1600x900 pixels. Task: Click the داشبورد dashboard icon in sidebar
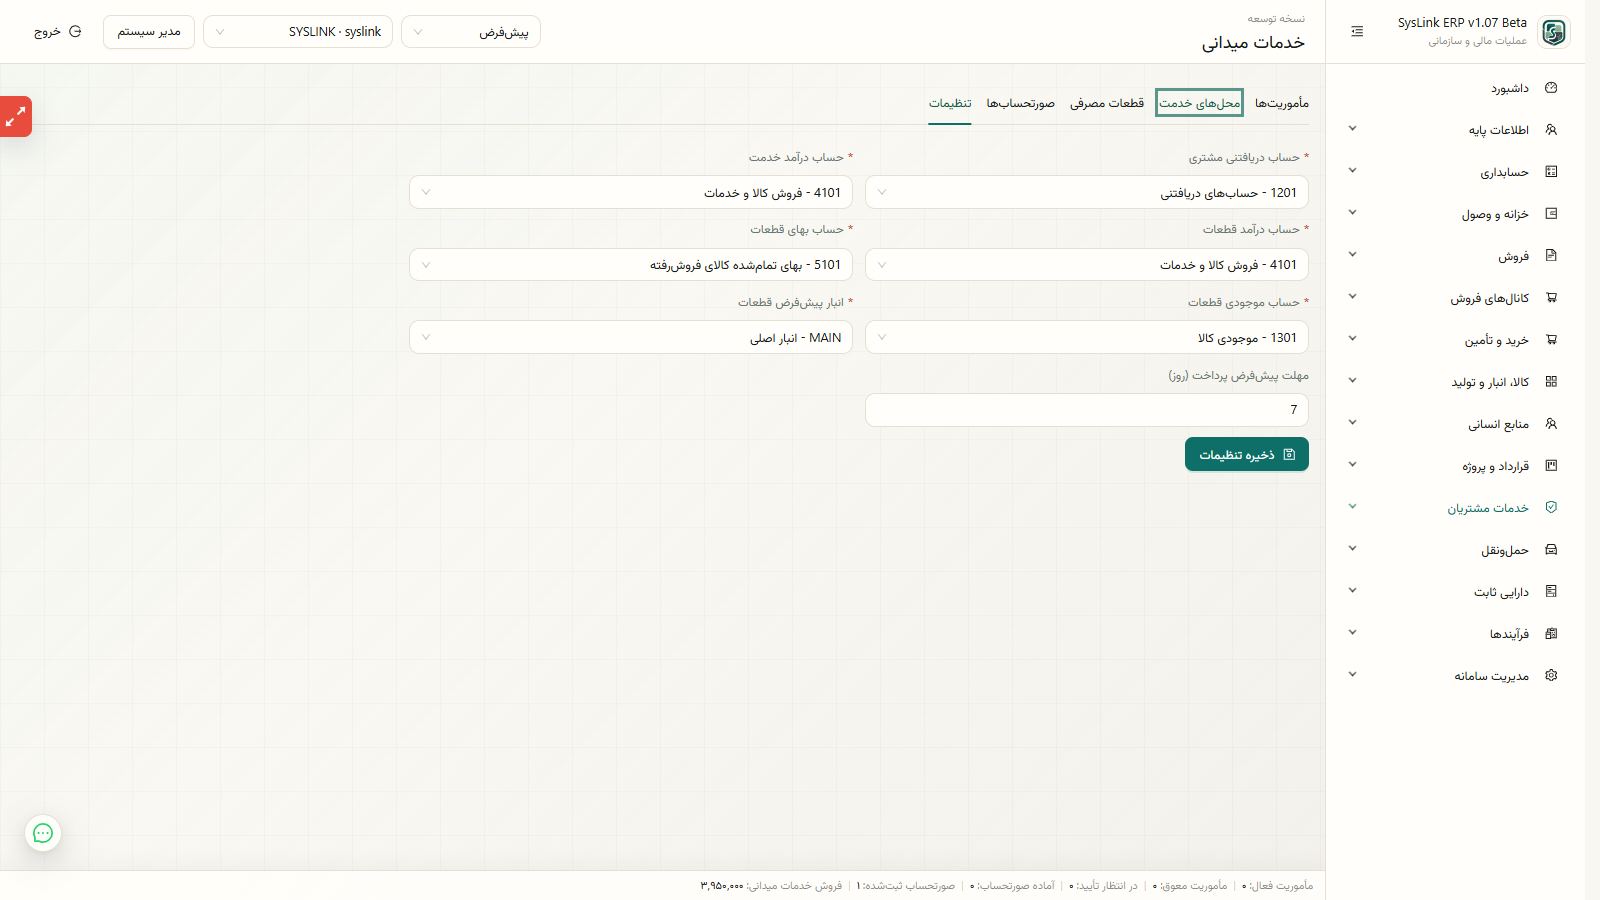1551,88
